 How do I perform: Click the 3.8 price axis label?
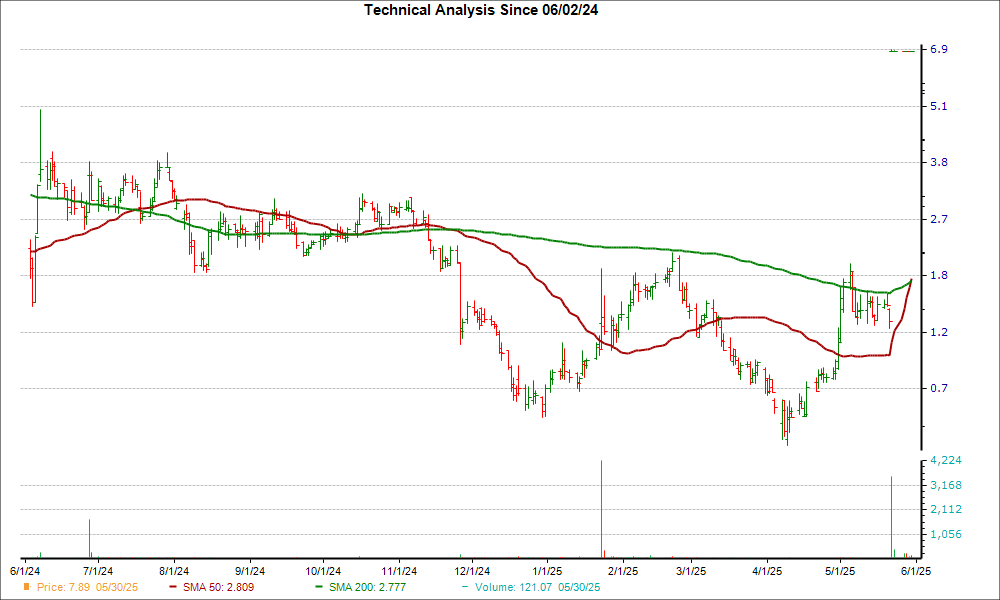coord(939,162)
